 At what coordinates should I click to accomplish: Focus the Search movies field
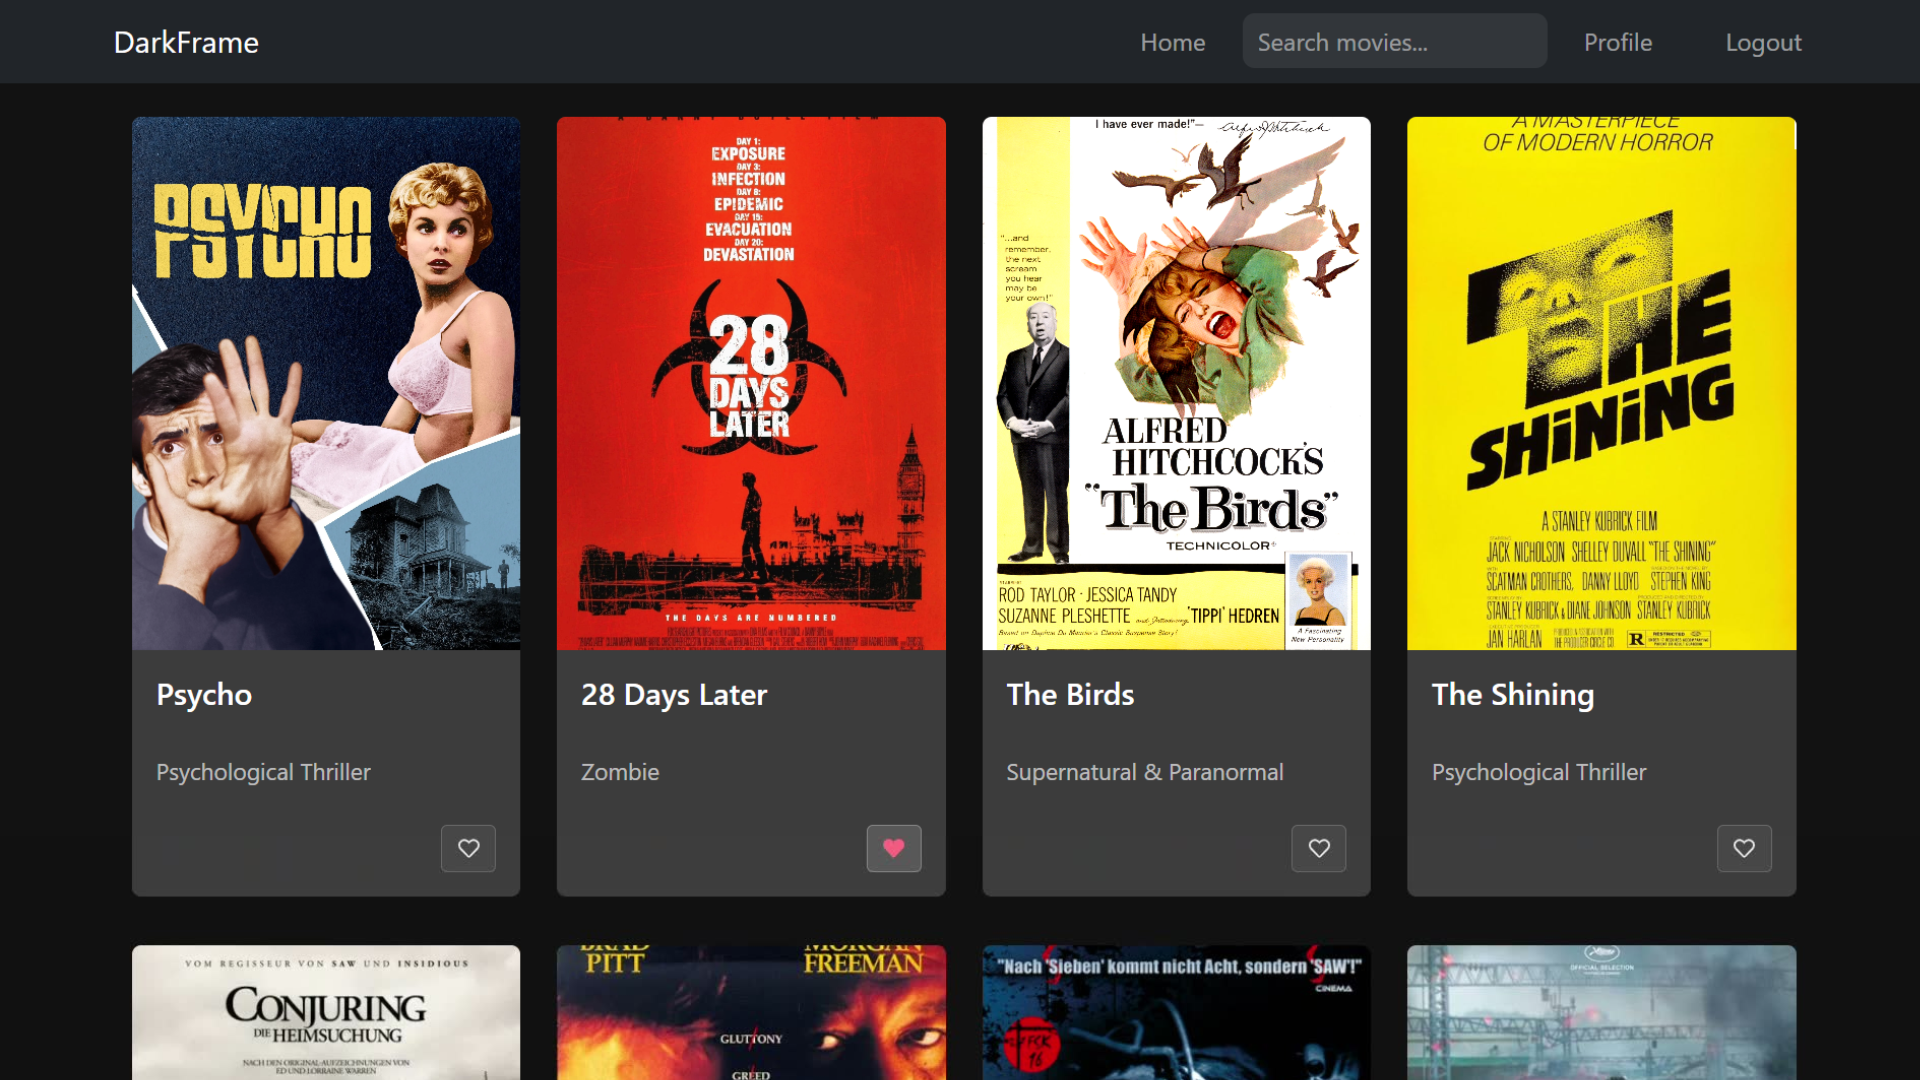1394,42
